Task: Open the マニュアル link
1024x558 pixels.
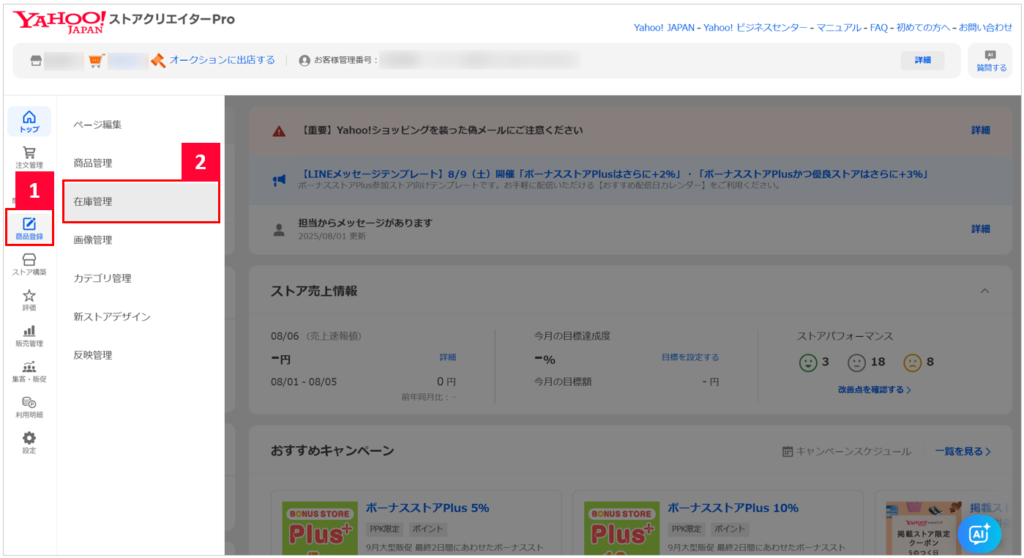Action: pos(839,27)
